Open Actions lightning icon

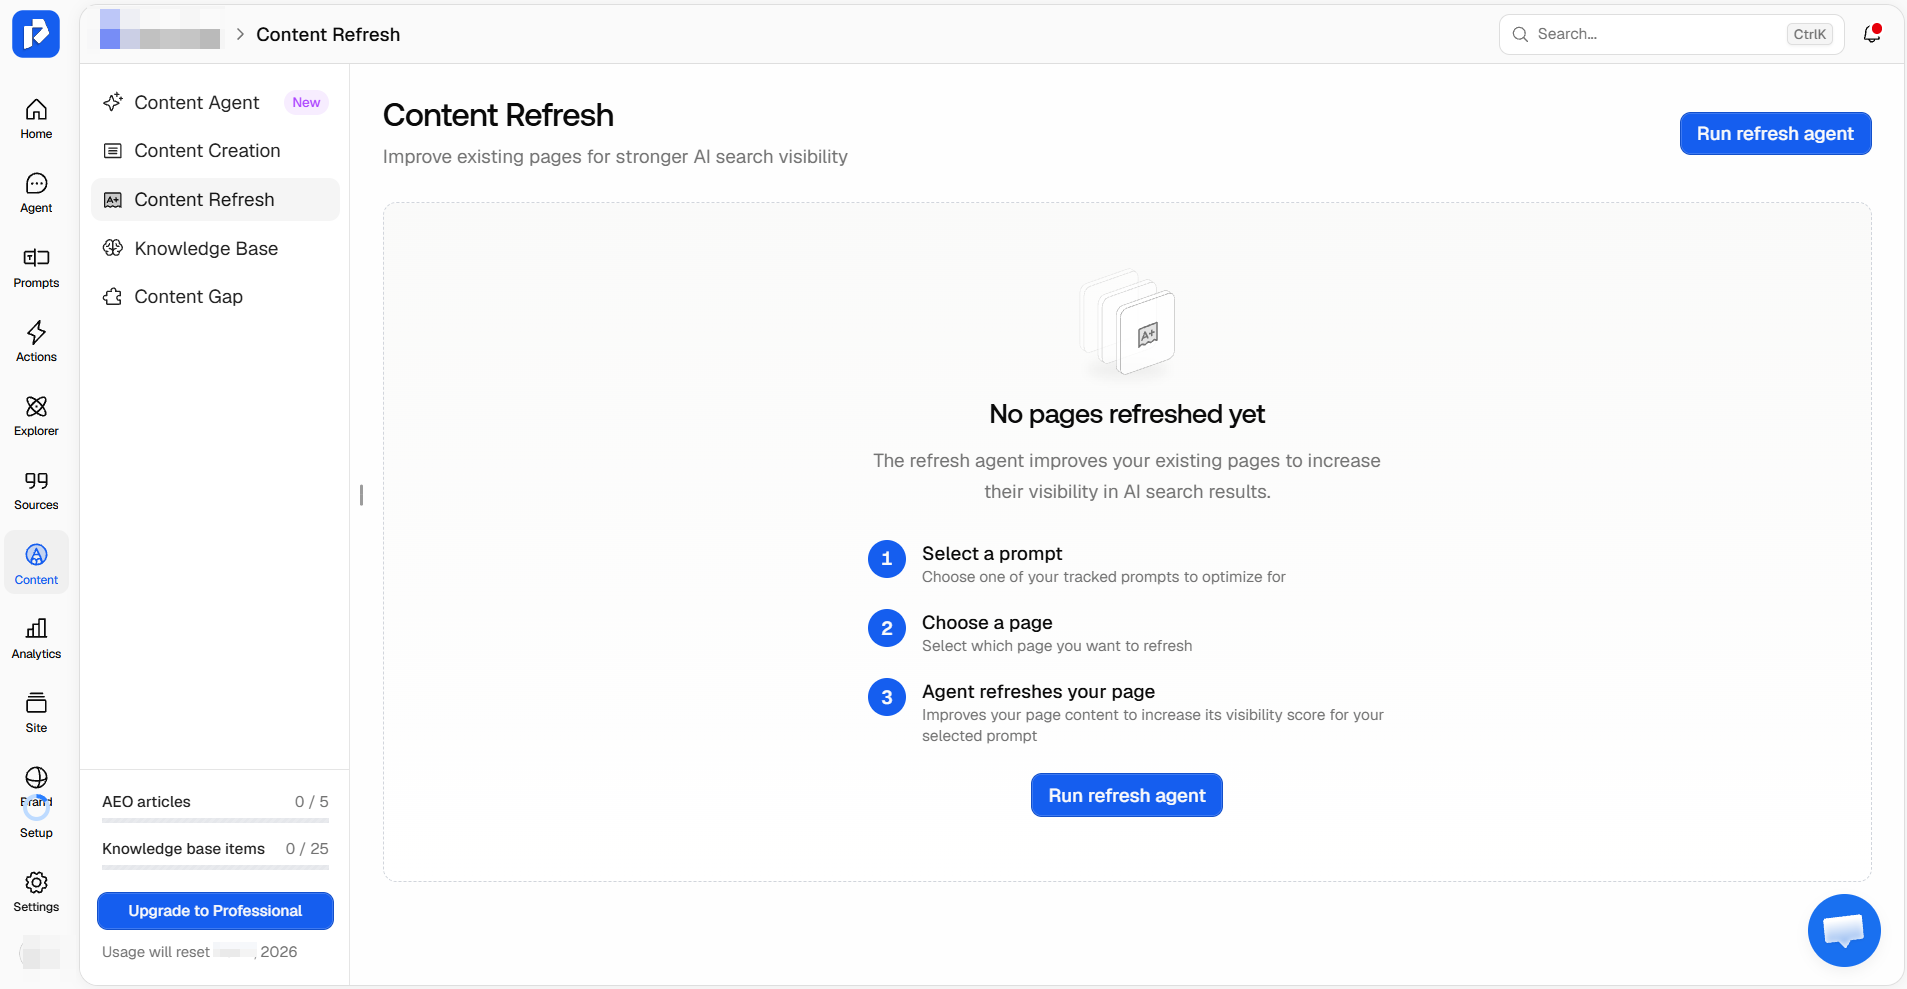coord(36,342)
